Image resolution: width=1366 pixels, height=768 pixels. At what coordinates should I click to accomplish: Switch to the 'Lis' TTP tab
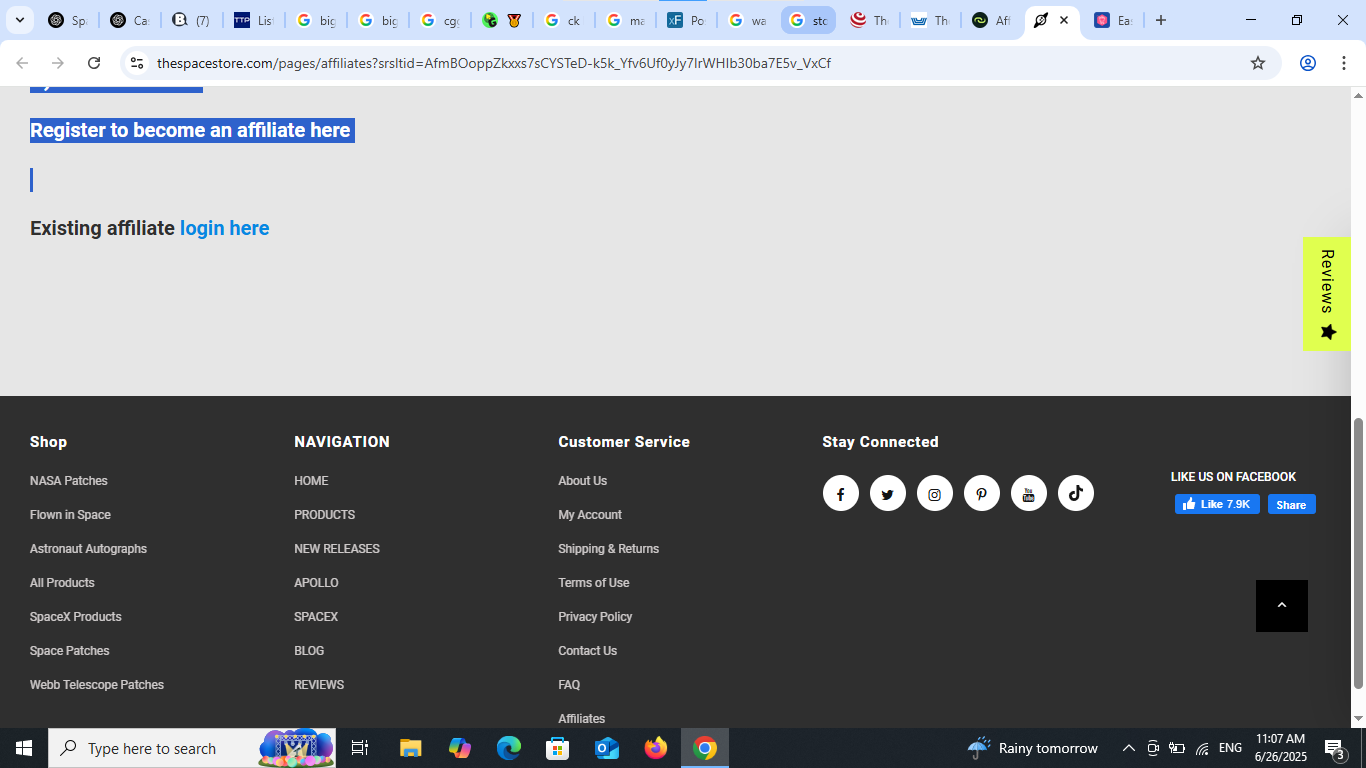(x=253, y=20)
